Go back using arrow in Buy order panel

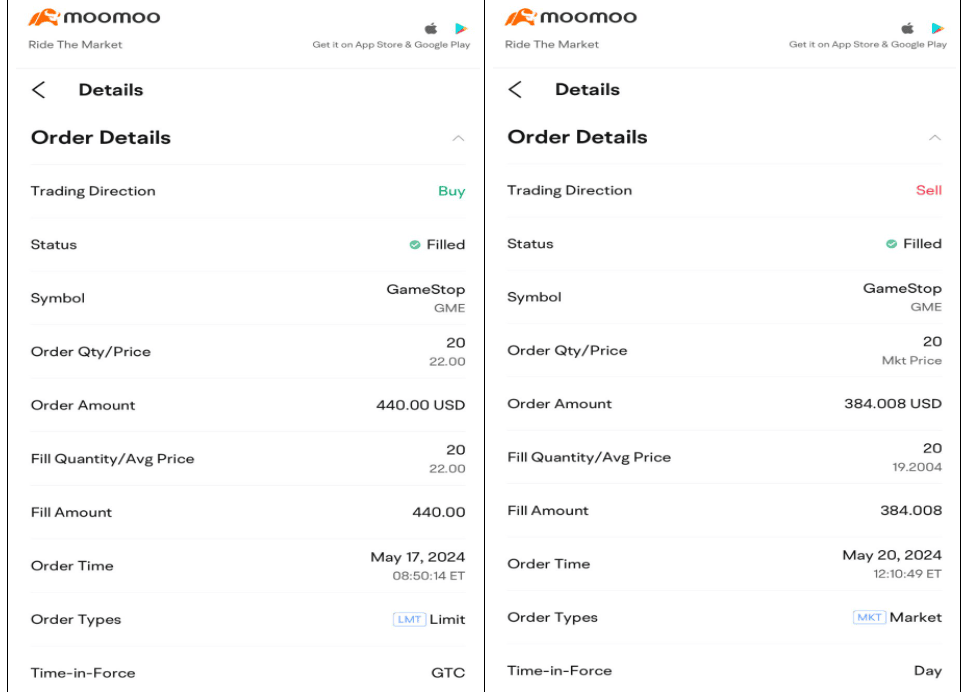point(39,90)
